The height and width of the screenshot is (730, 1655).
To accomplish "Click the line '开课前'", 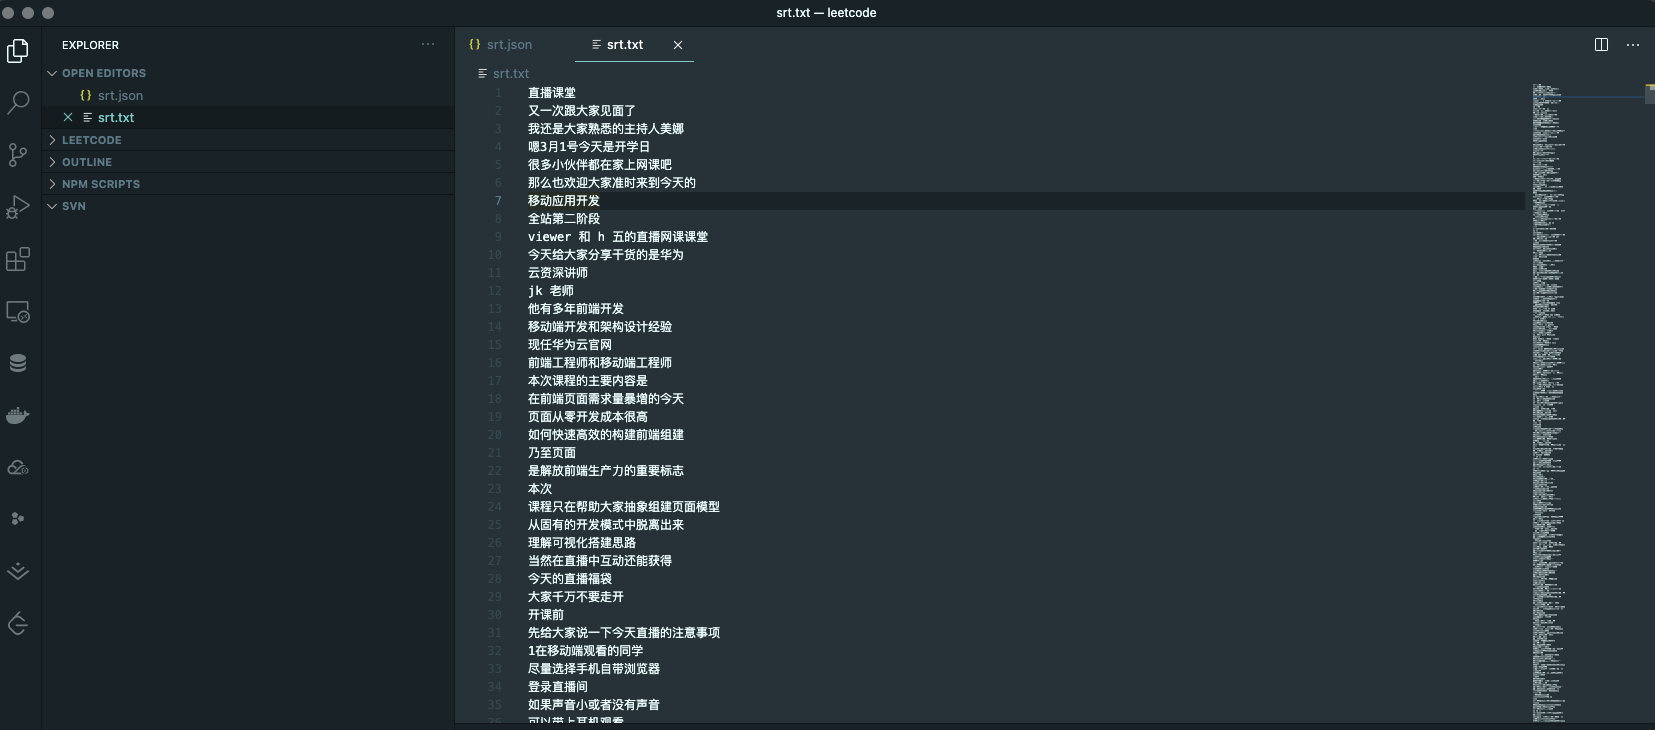I will (x=546, y=614).
